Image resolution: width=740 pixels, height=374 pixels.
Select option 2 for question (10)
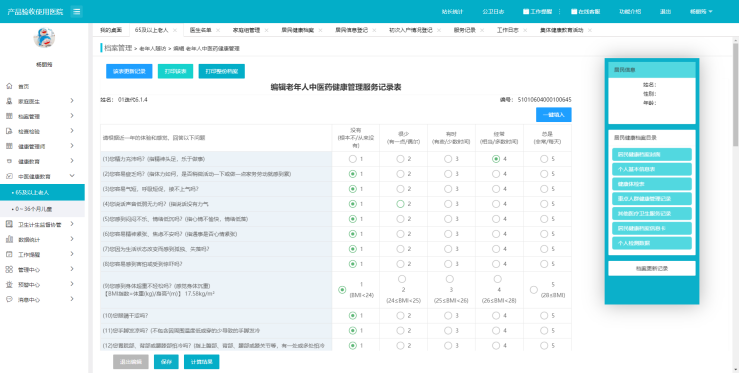coord(400,315)
